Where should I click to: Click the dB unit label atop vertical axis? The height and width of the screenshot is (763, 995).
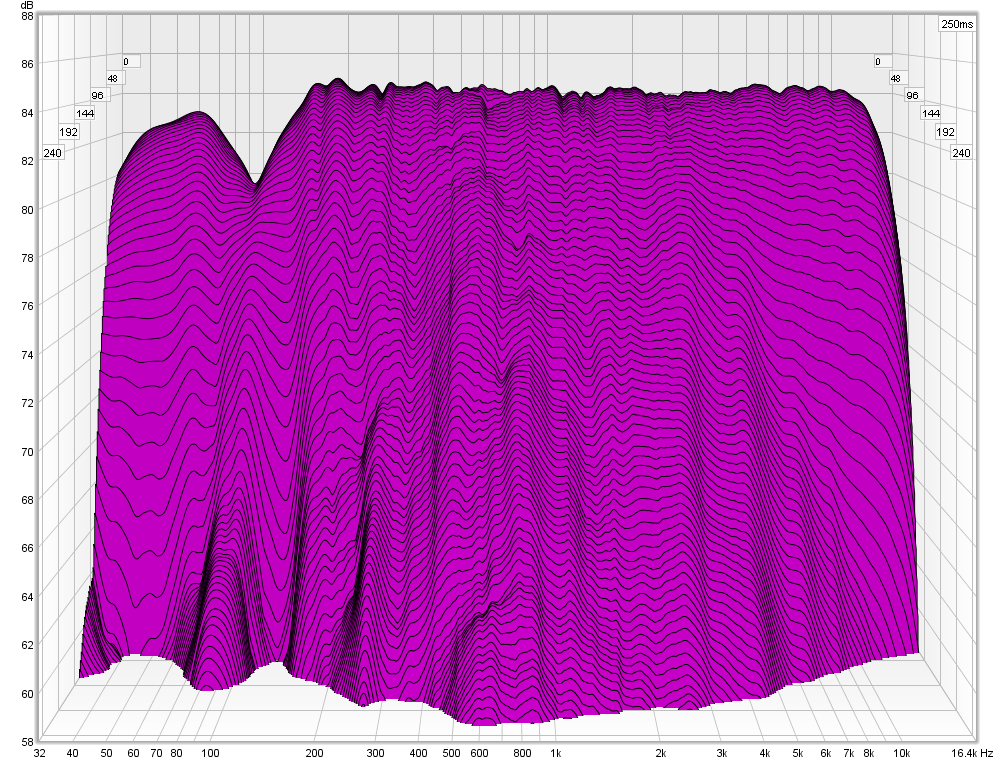tap(26, 4)
